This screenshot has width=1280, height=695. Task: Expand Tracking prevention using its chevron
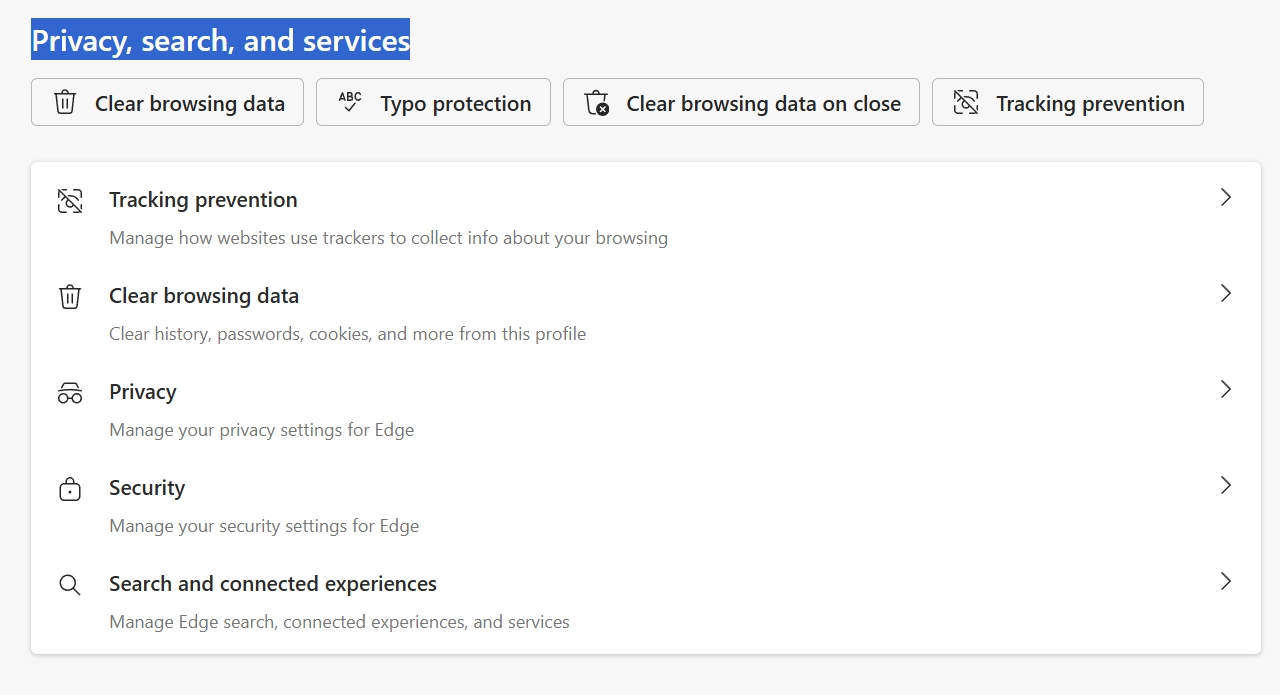[1226, 197]
